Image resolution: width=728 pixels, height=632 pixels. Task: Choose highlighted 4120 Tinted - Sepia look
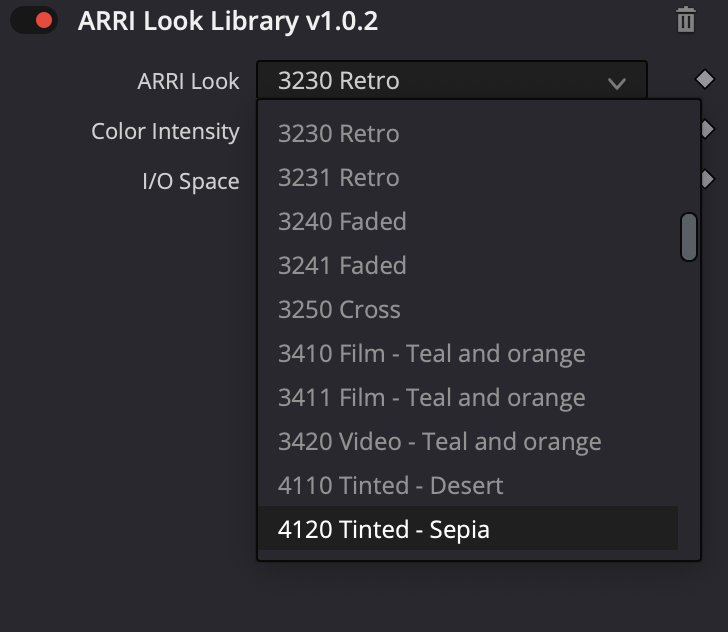pyautogui.click(x=468, y=528)
